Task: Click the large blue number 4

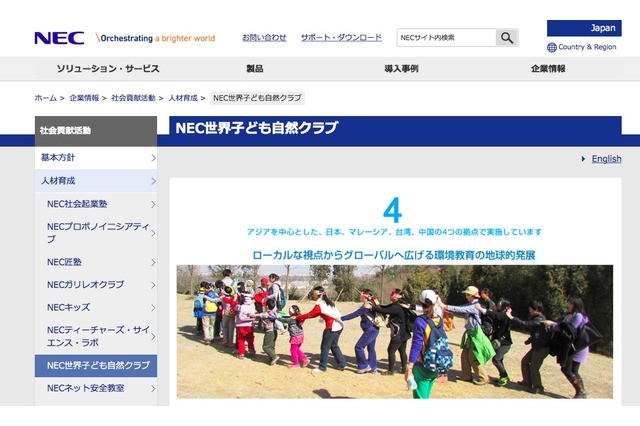Action: (393, 210)
